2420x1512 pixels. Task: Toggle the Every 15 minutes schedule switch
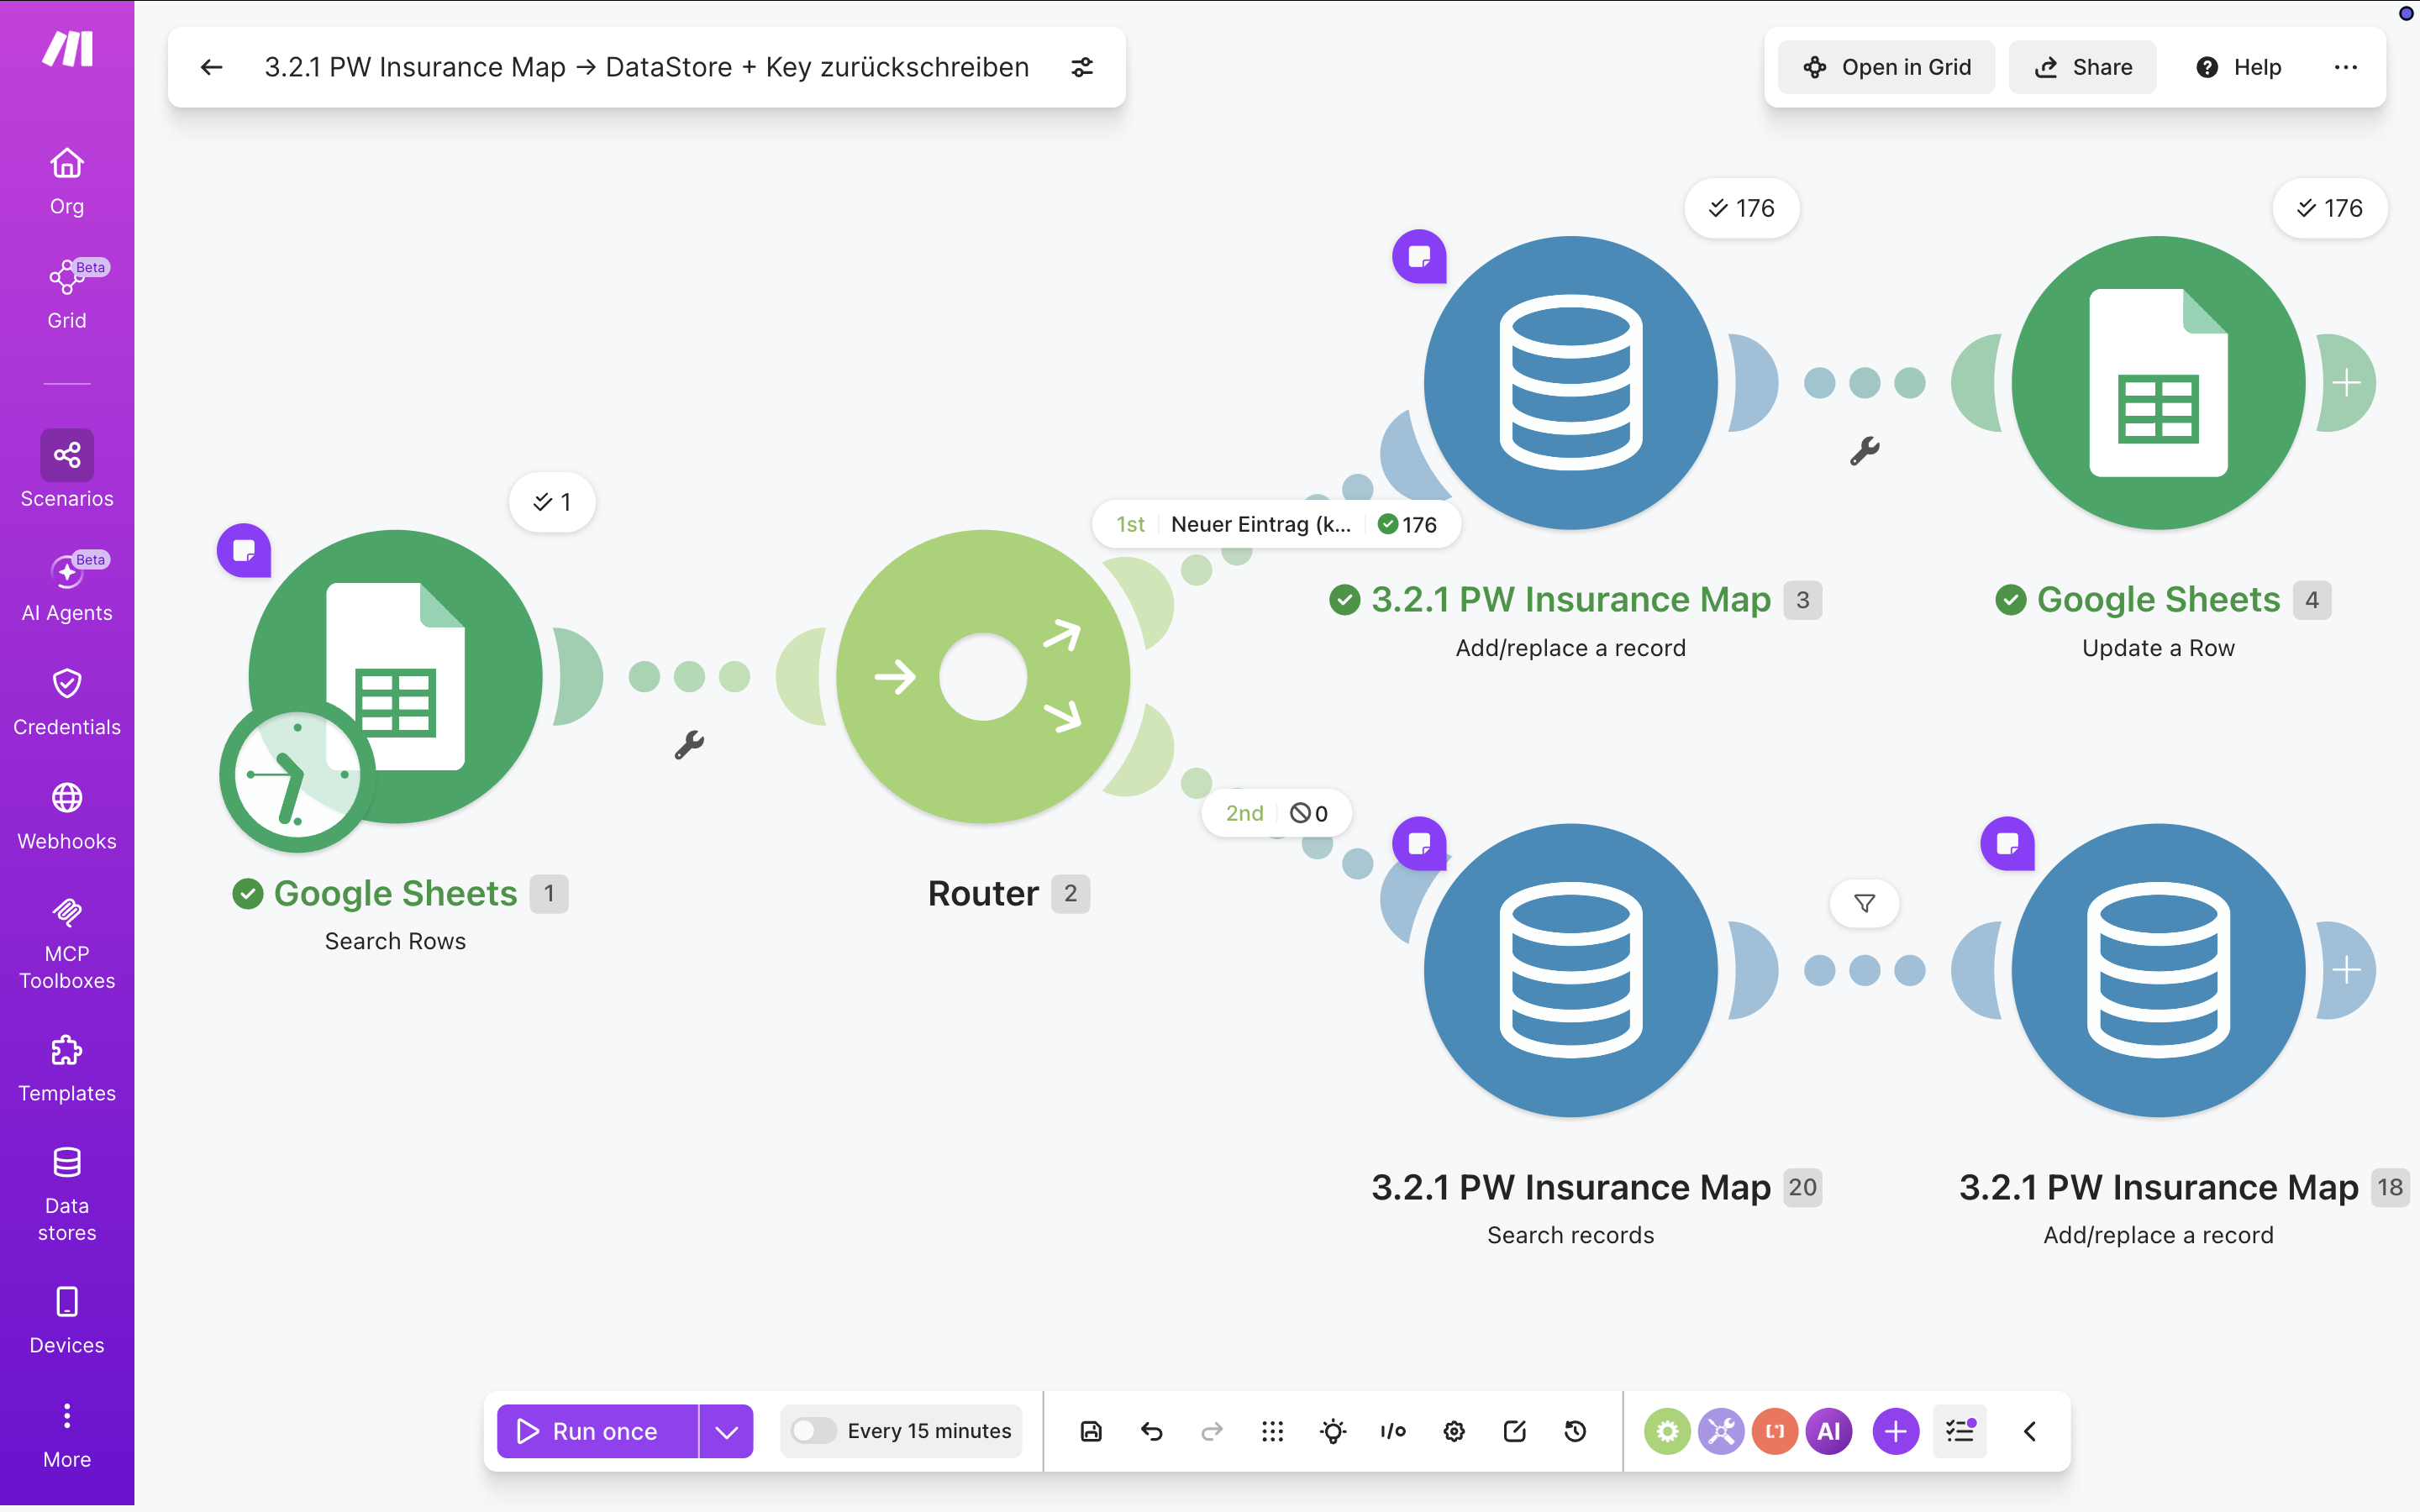813,1431
